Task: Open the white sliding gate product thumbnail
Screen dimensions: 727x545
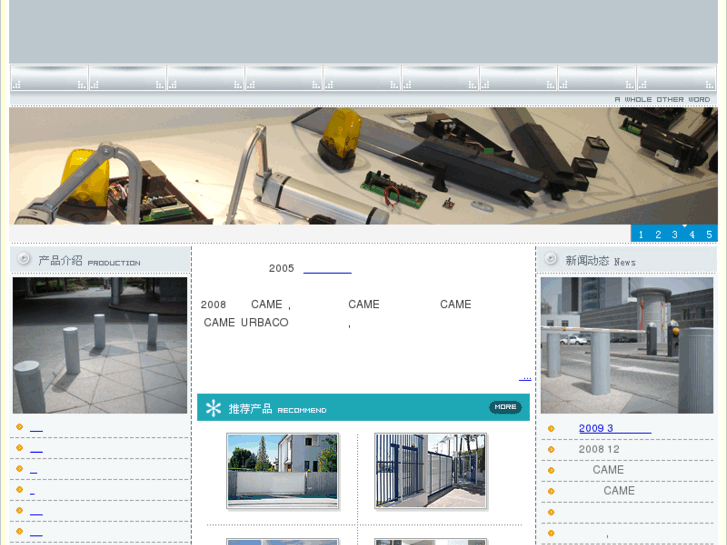Action: pyautogui.click(x=282, y=471)
